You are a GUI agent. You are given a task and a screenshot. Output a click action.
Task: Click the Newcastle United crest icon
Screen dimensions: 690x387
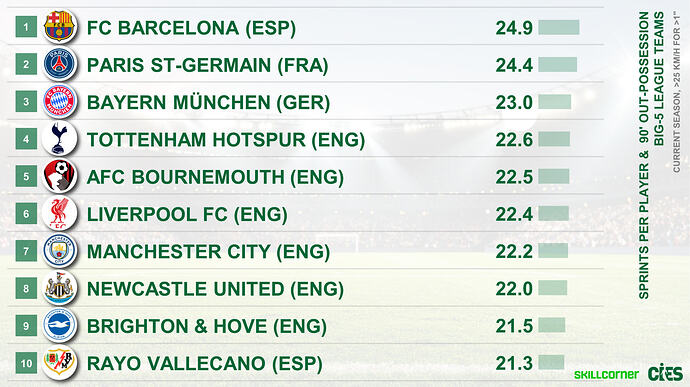(59, 288)
